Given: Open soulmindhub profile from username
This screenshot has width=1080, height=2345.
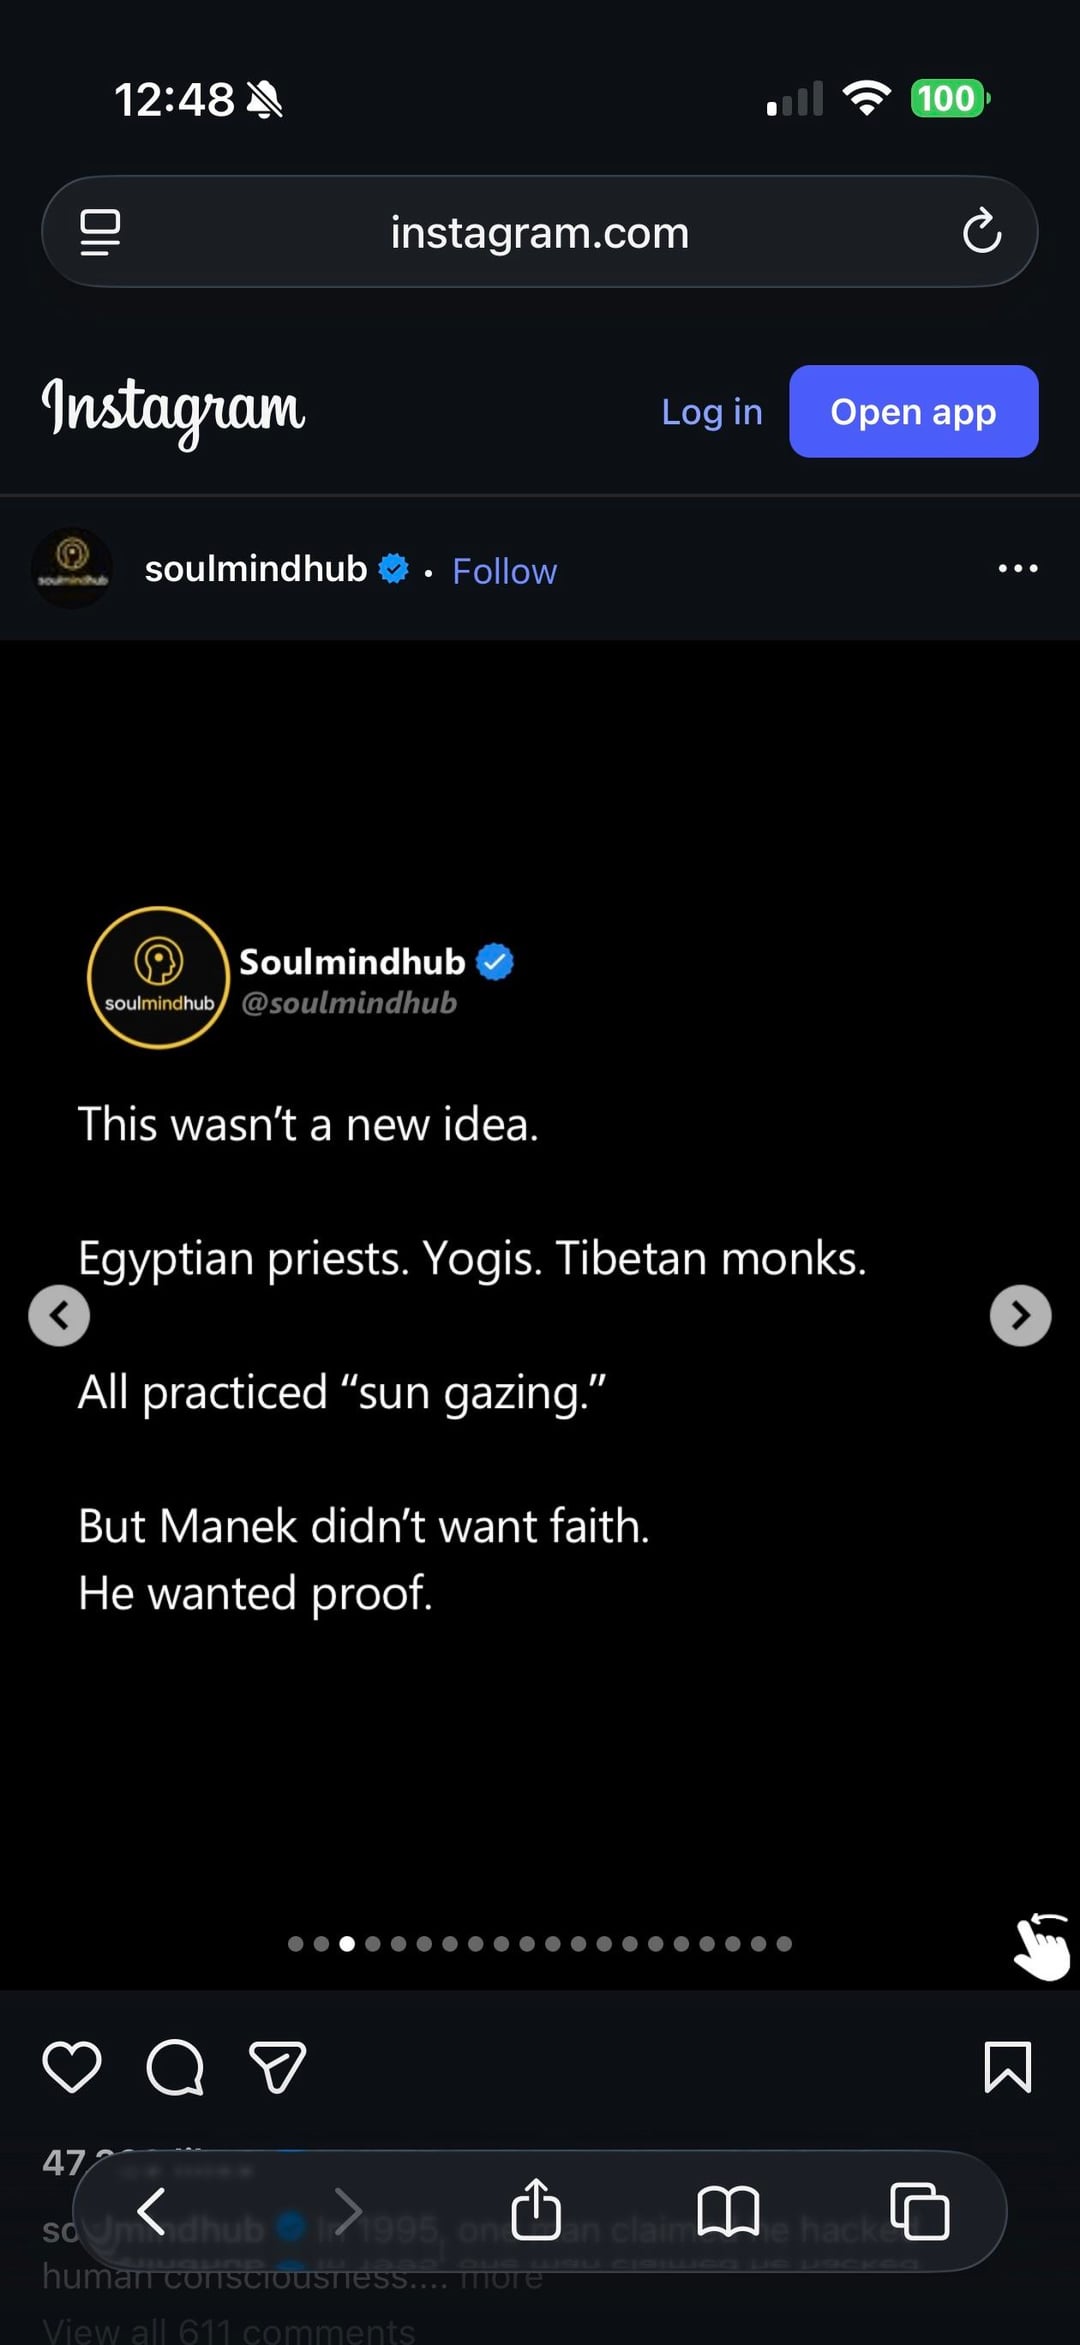Looking at the screenshot, I should [256, 569].
